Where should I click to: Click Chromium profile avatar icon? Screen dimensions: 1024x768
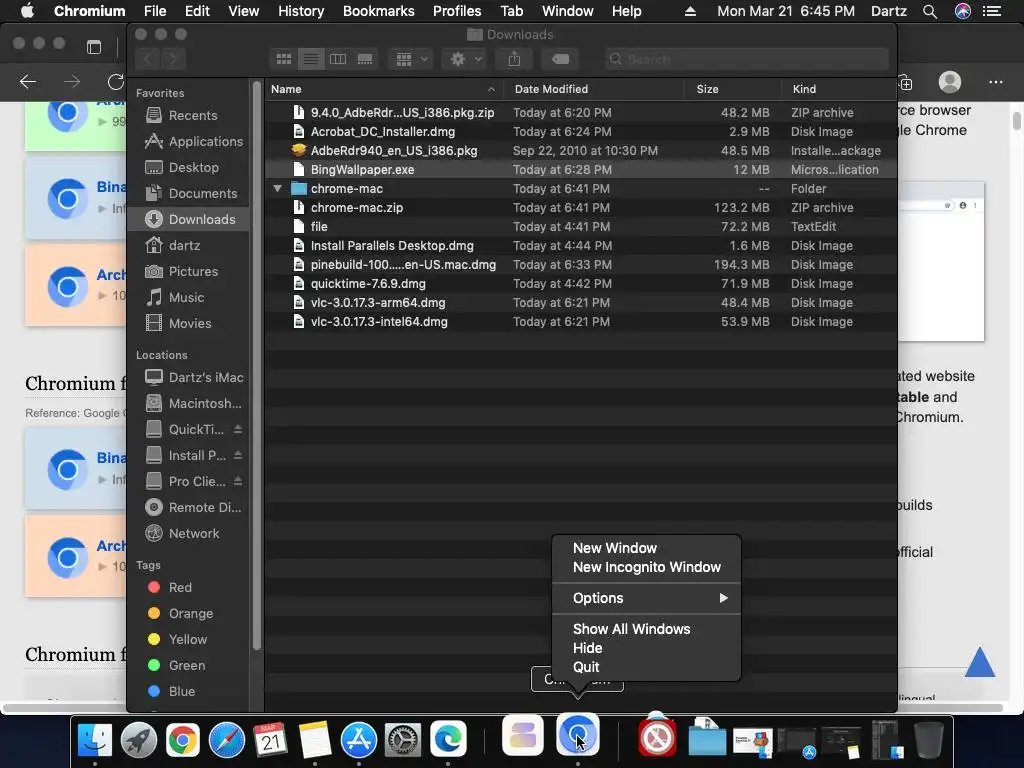[x=950, y=82]
